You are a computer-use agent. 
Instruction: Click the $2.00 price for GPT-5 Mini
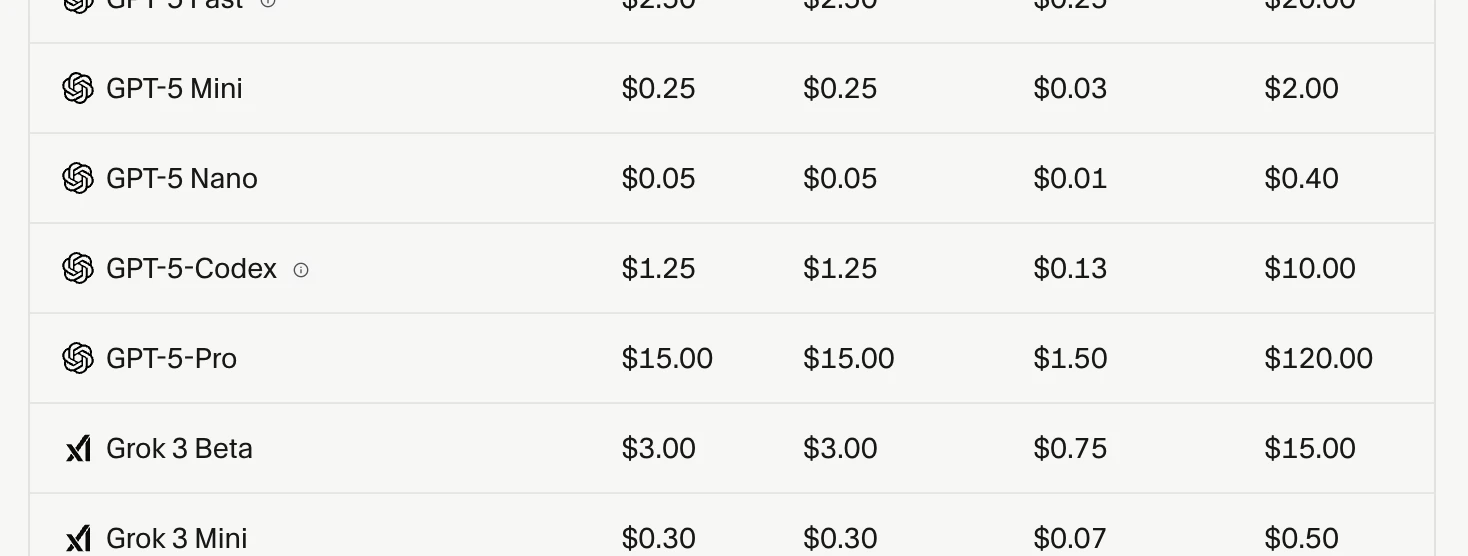[1301, 88]
